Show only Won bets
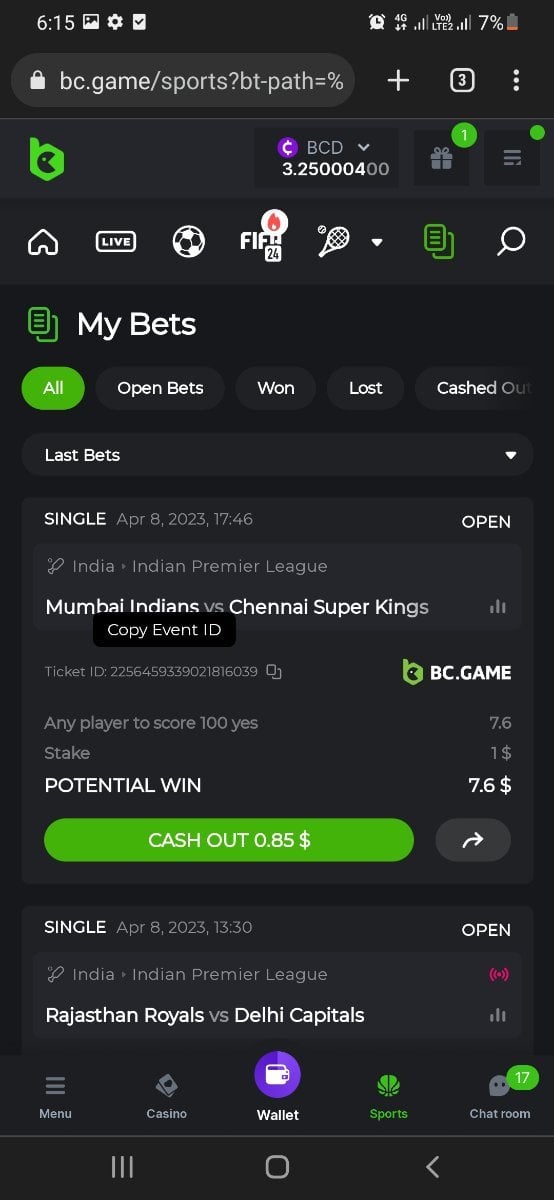Screen dimensions: 554x1200 coord(276,388)
